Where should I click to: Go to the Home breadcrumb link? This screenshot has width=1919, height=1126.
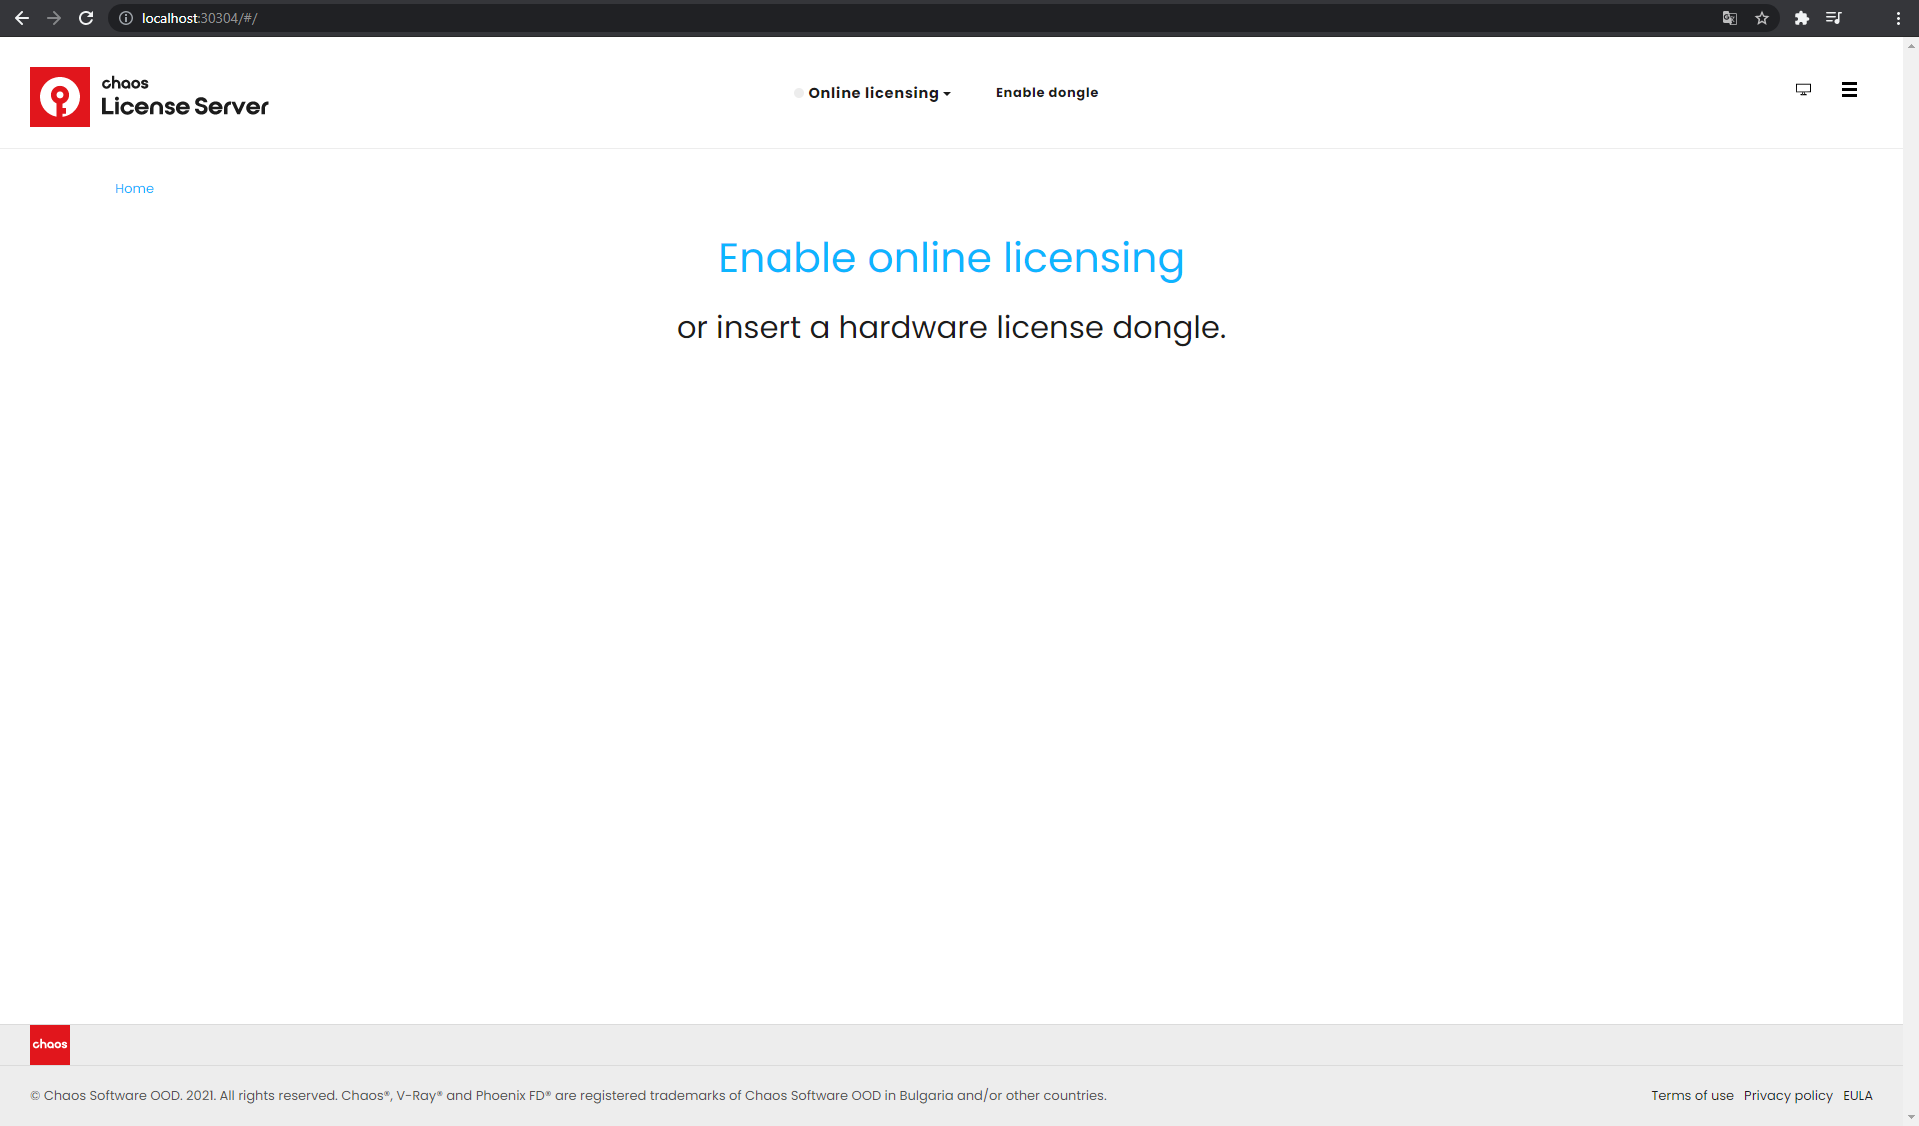[134, 188]
